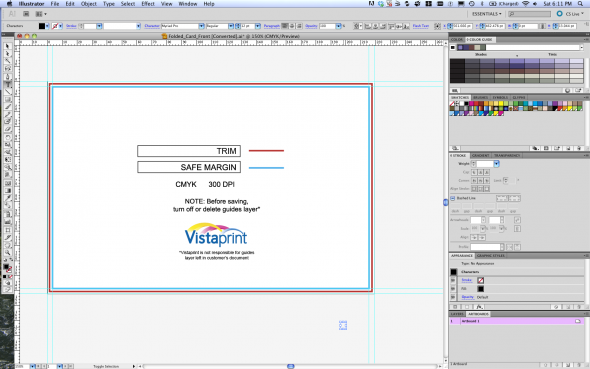Toggle visibility eye for Appearance Opacity row

453,297
